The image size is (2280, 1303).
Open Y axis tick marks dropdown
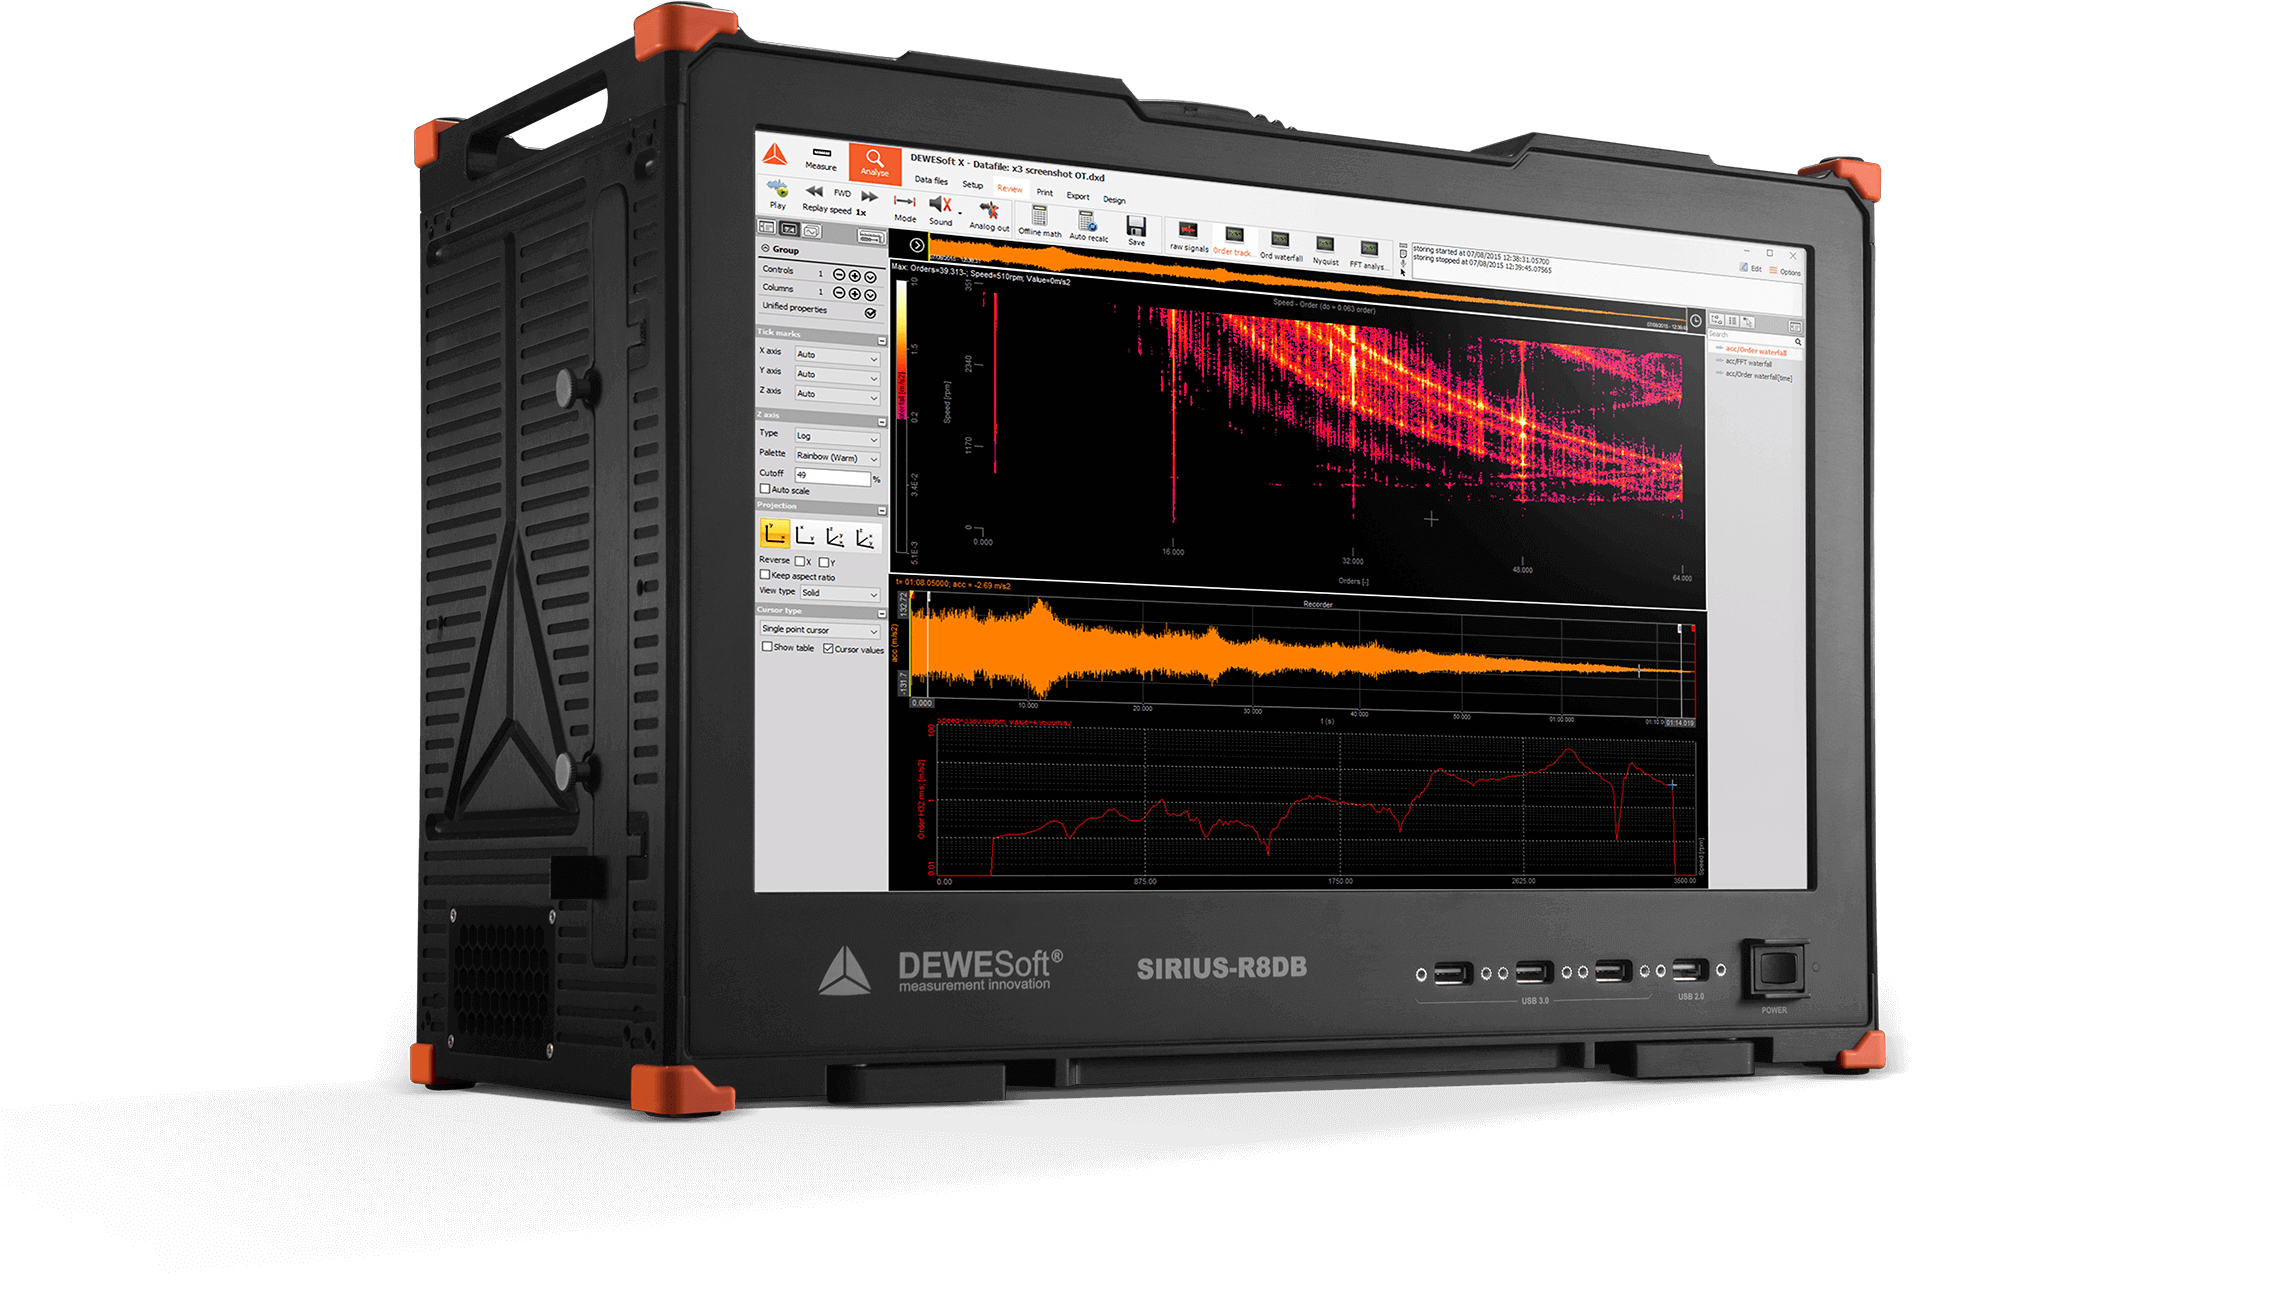(837, 375)
